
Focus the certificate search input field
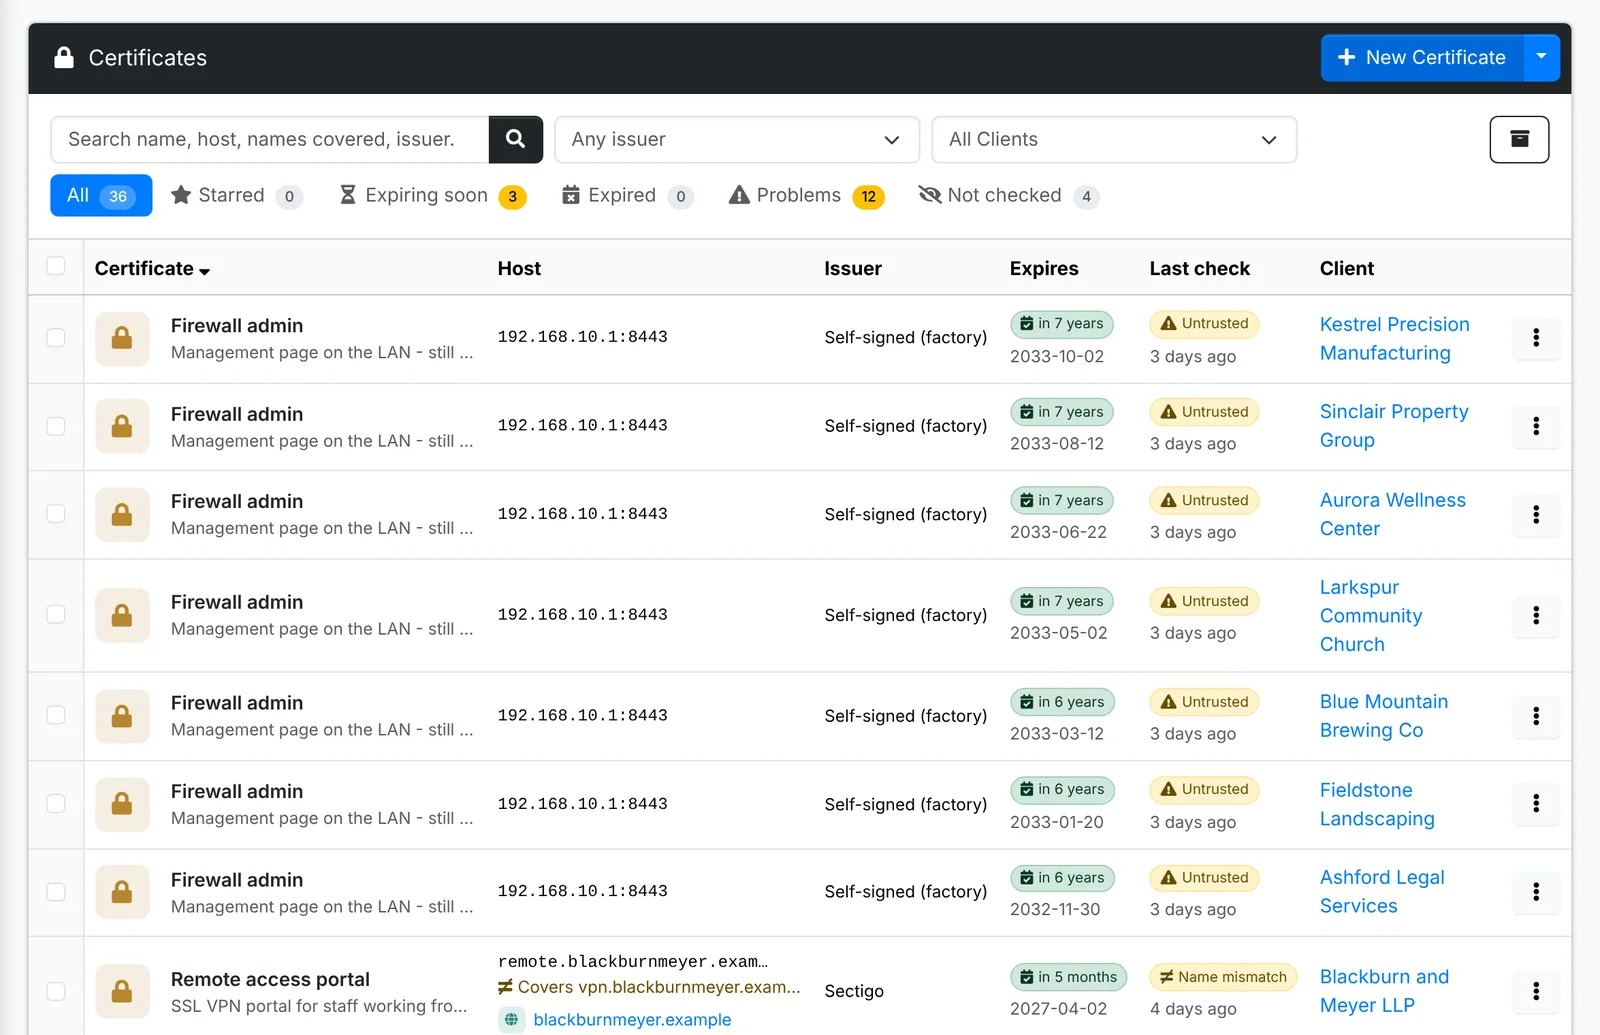pyautogui.click(x=270, y=139)
